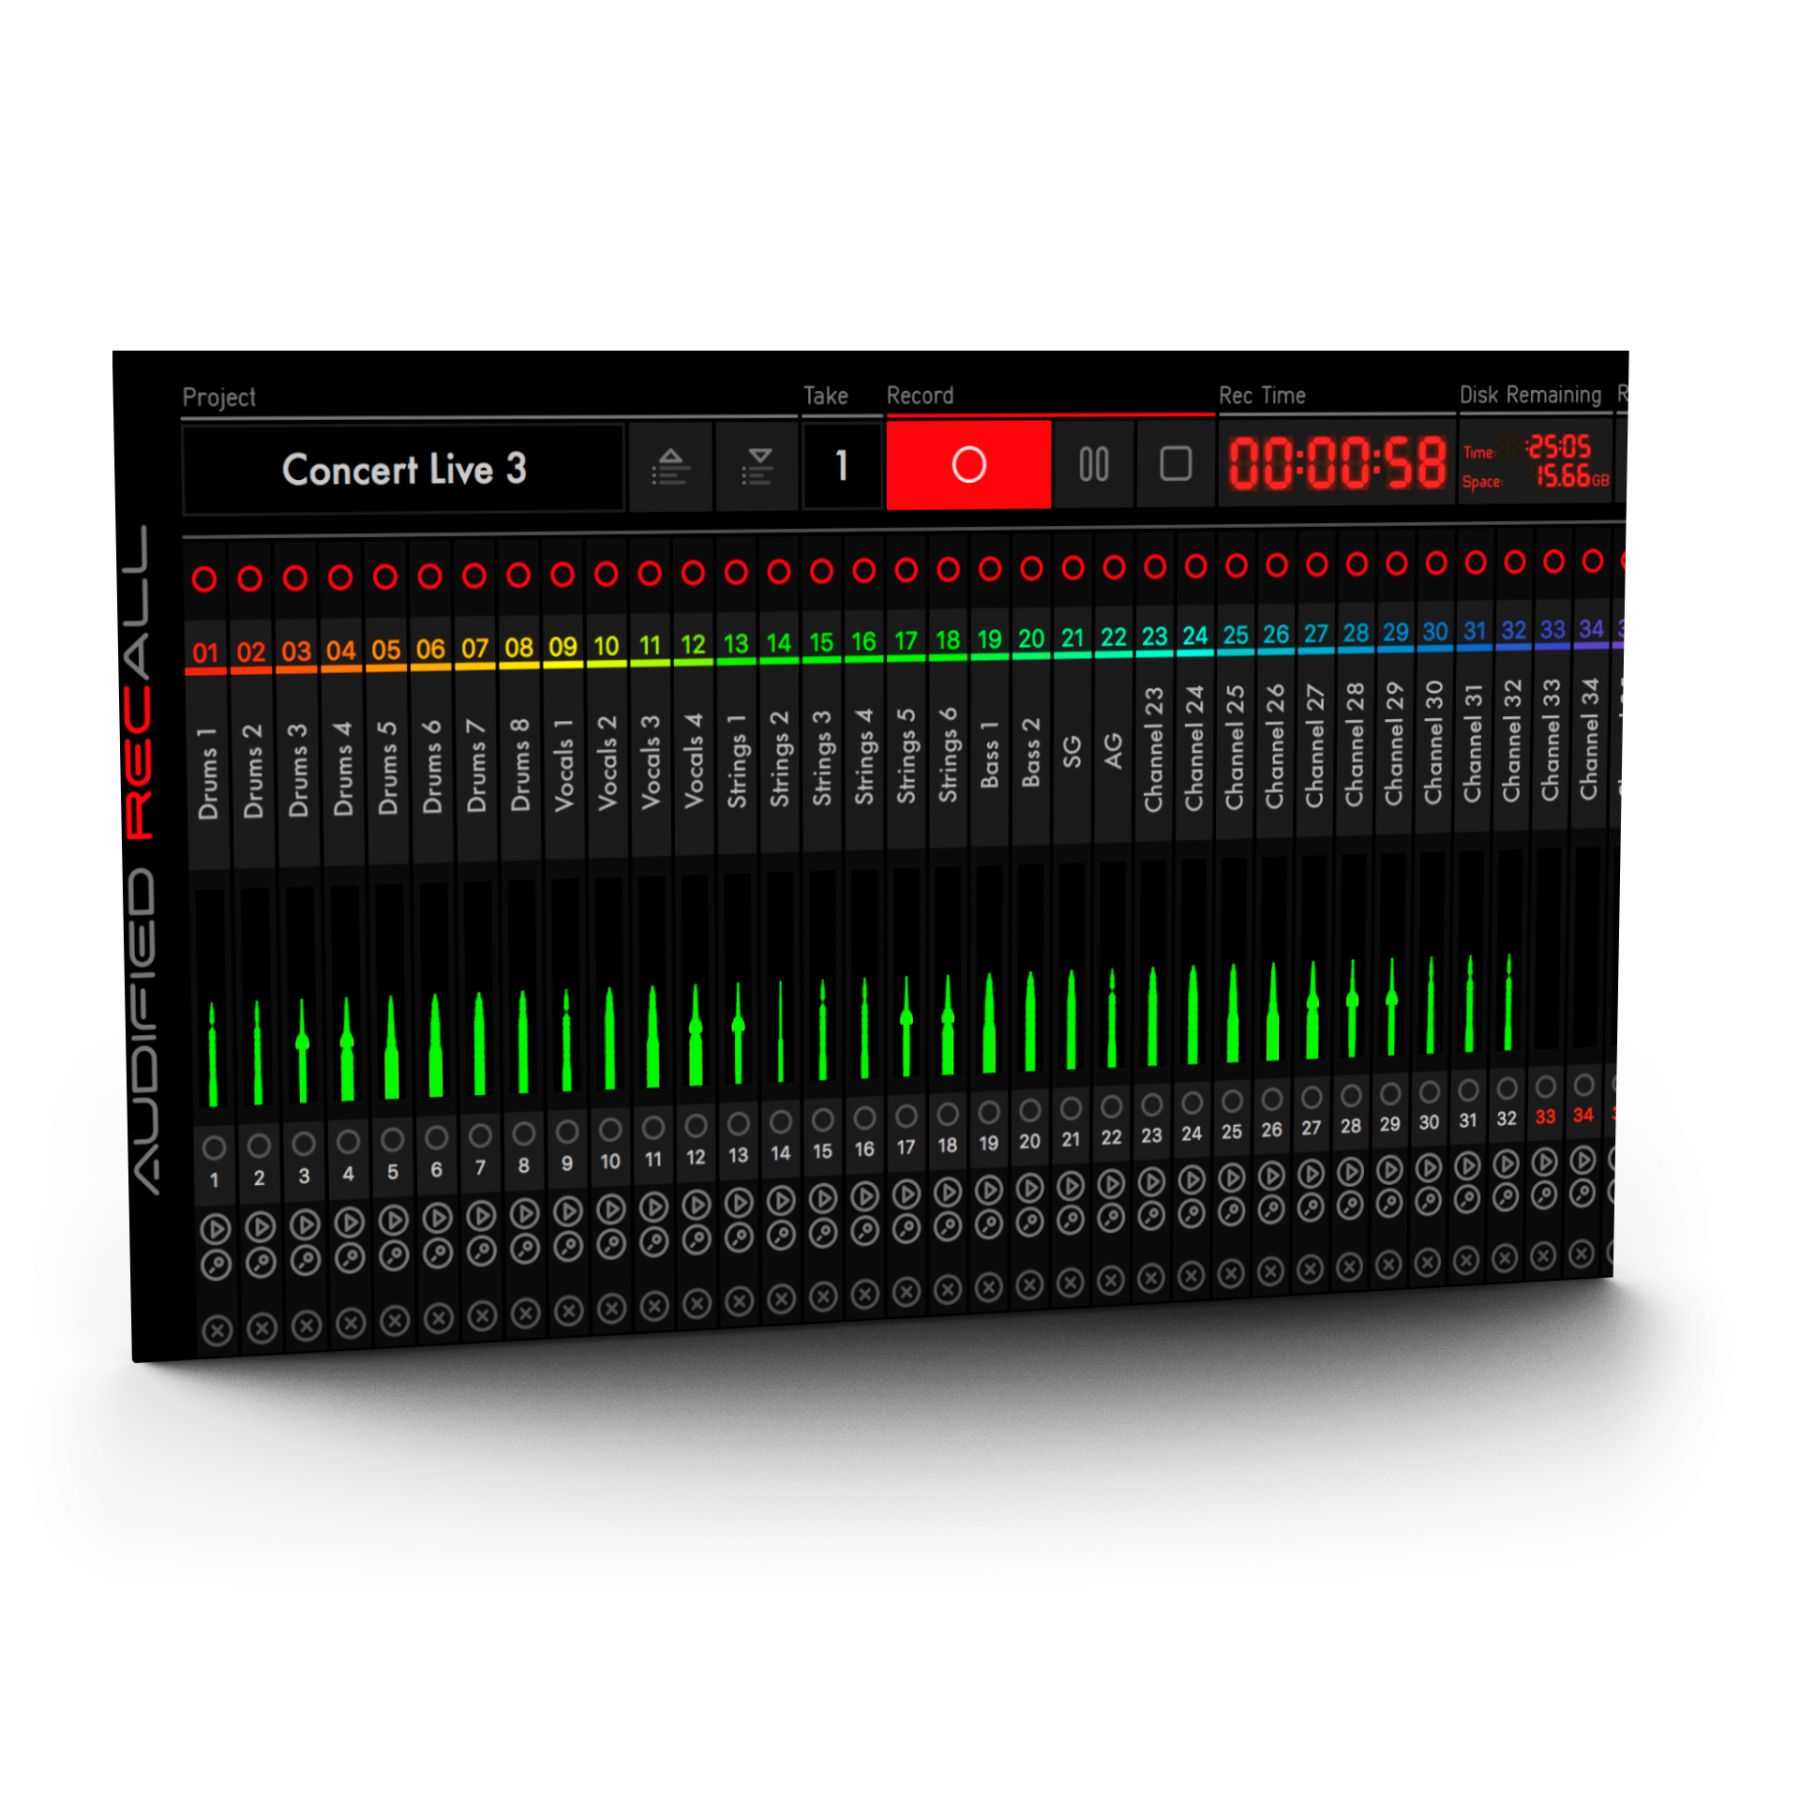Click the Concert Live 3 project name field

tap(404, 469)
